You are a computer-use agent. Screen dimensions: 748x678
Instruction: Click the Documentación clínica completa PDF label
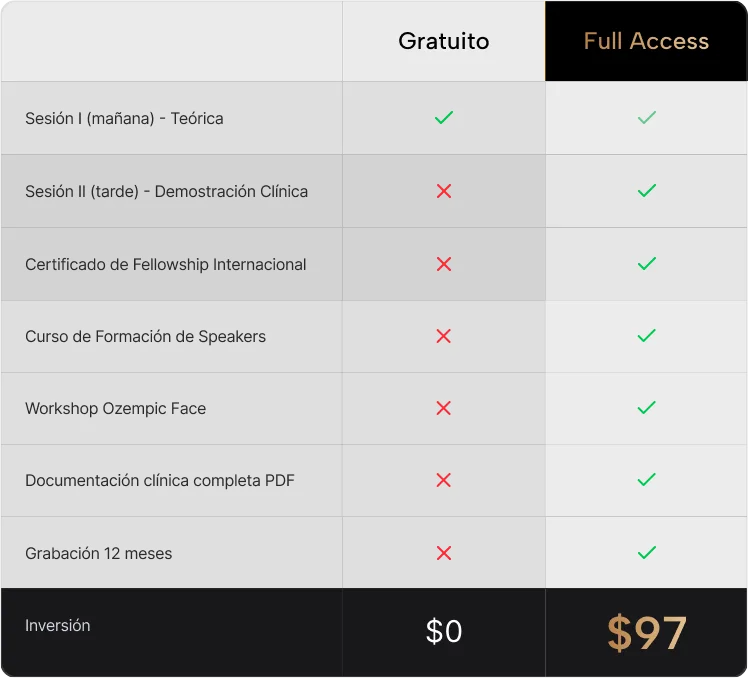tap(160, 480)
